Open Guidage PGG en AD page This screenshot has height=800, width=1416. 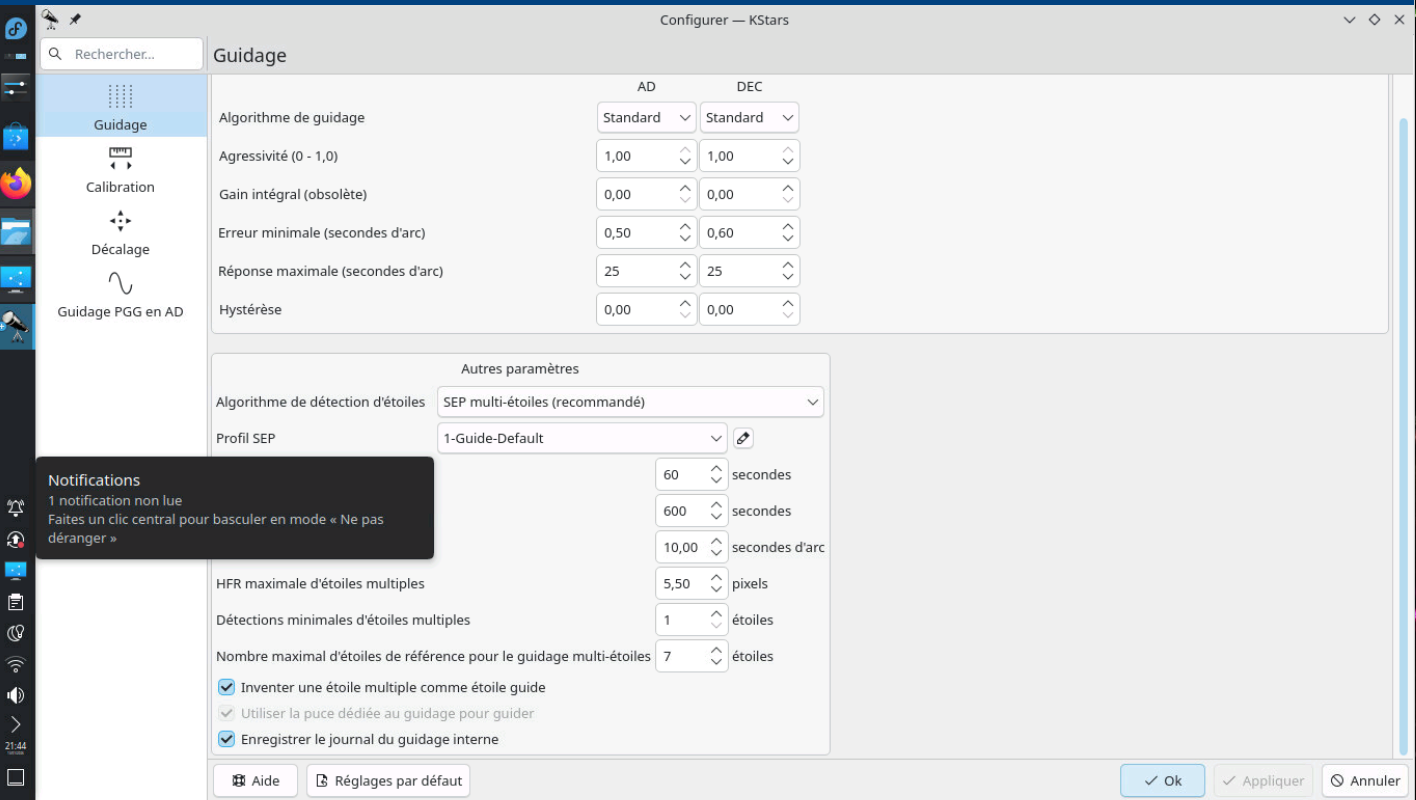point(120,295)
